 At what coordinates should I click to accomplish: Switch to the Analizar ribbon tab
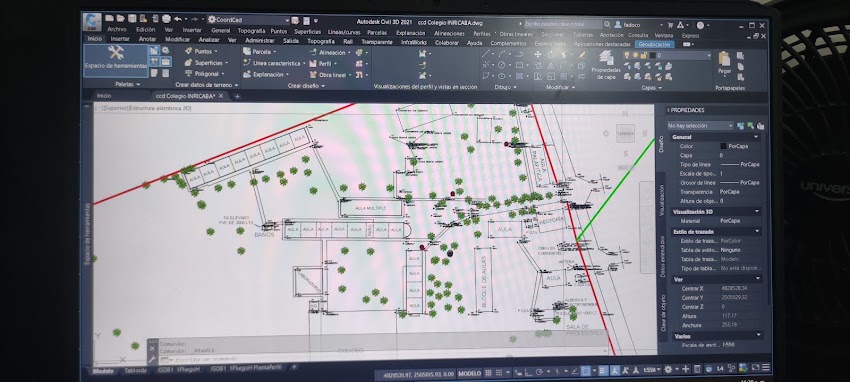209,40
